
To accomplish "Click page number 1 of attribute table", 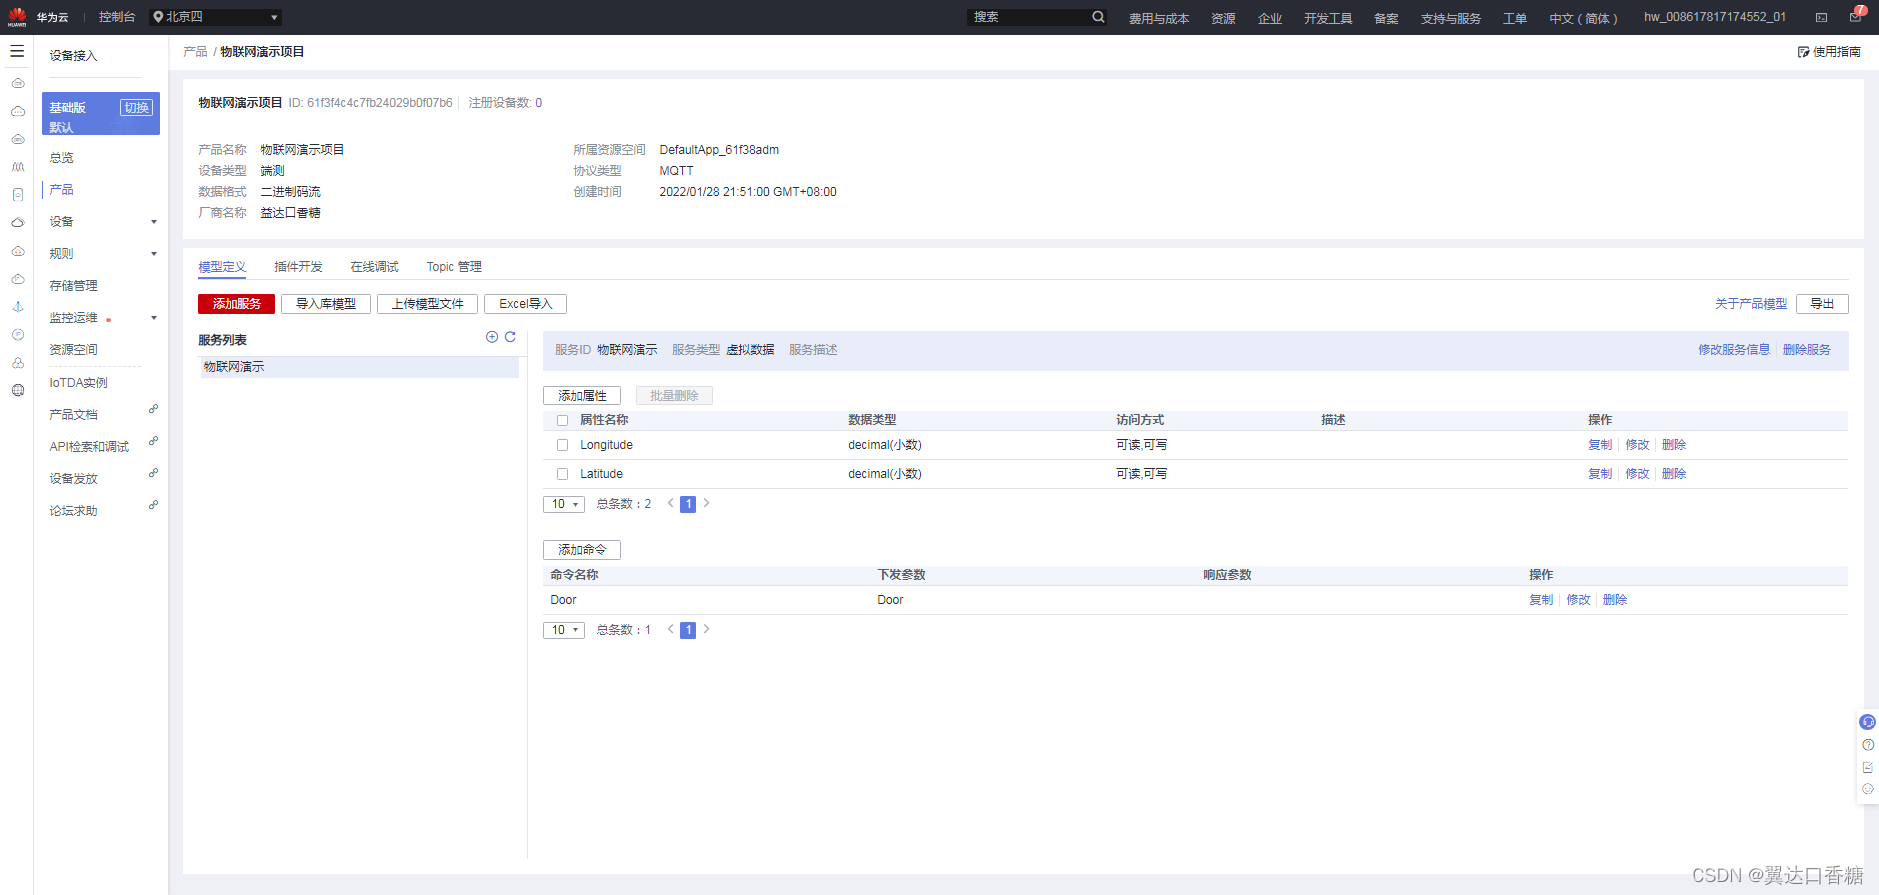I will pyautogui.click(x=688, y=504).
